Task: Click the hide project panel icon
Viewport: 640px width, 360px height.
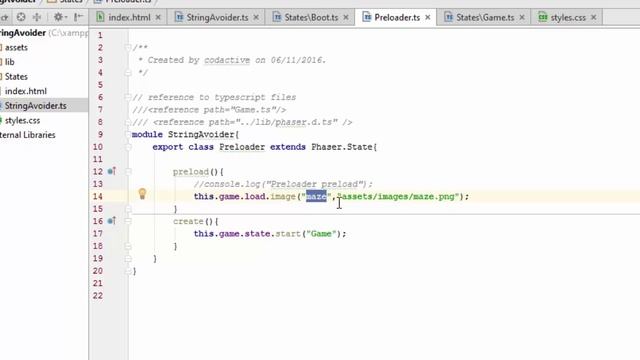Action: pyautogui.click(x=78, y=17)
